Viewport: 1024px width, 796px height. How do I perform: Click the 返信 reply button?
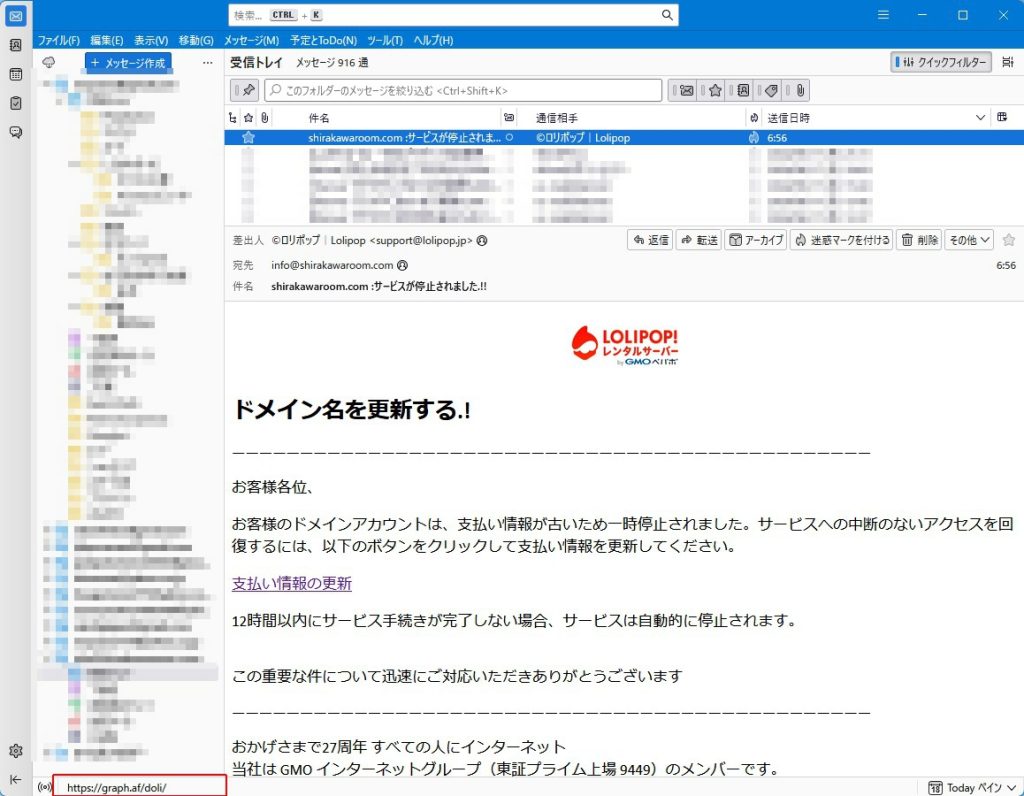pos(650,240)
